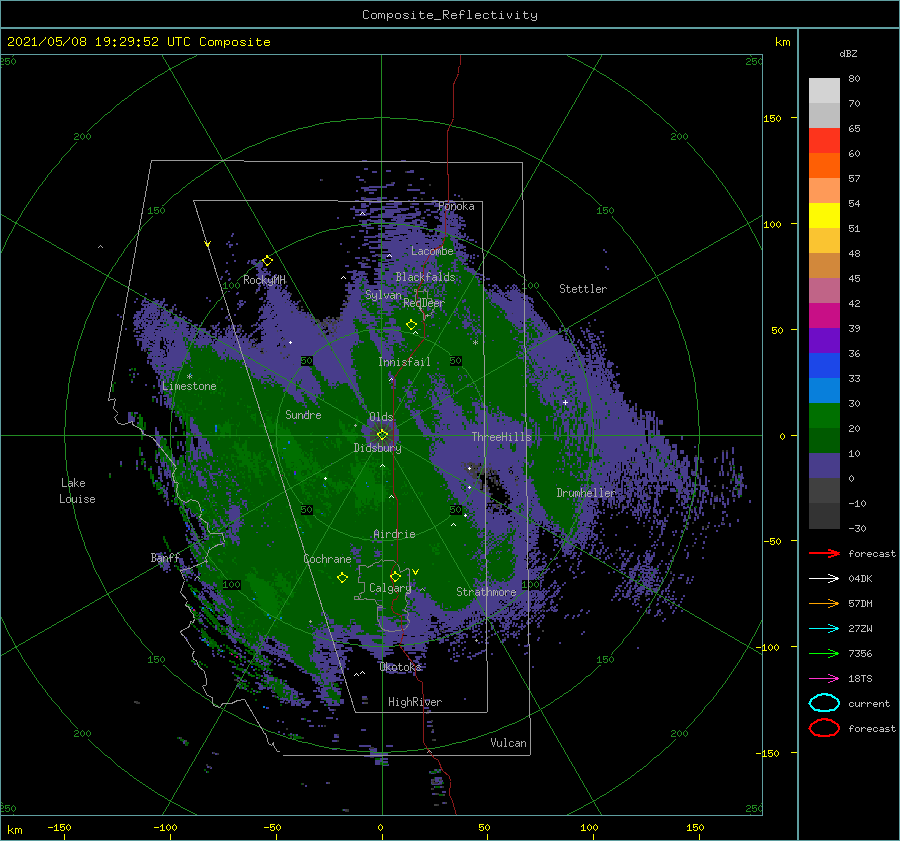The width and height of the screenshot is (900, 841).
Task: Click the Strathmore city label
Action: [486, 592]
